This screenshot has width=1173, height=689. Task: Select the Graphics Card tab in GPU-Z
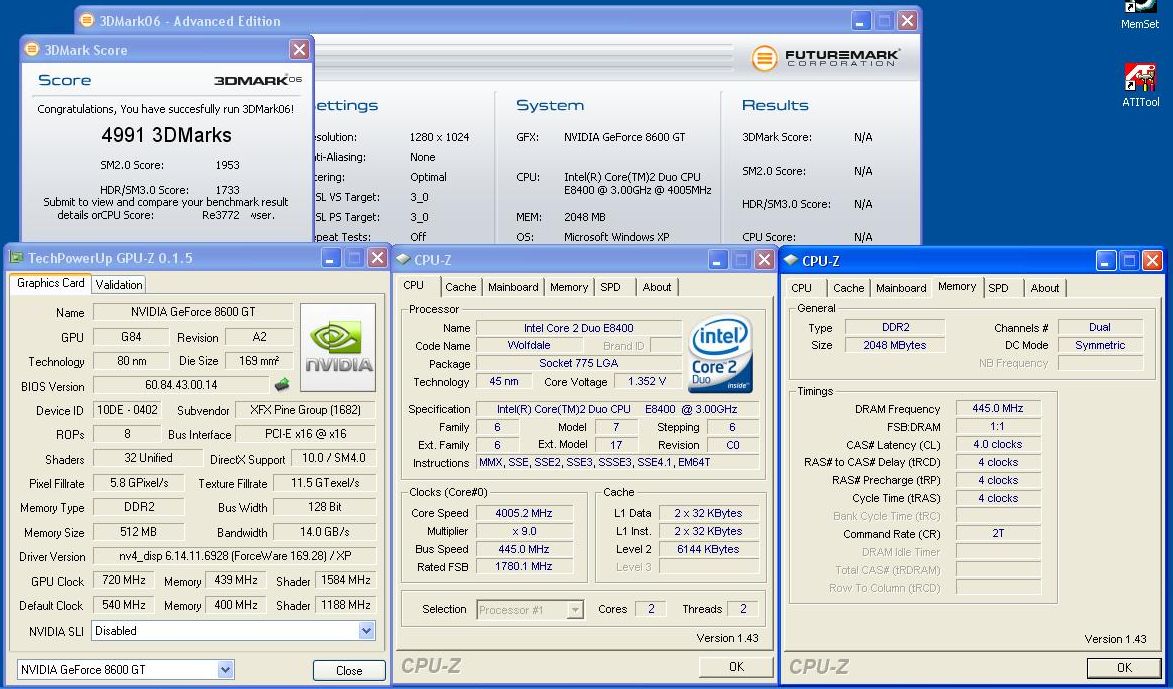pyautogui.click(x=50, y=283)
